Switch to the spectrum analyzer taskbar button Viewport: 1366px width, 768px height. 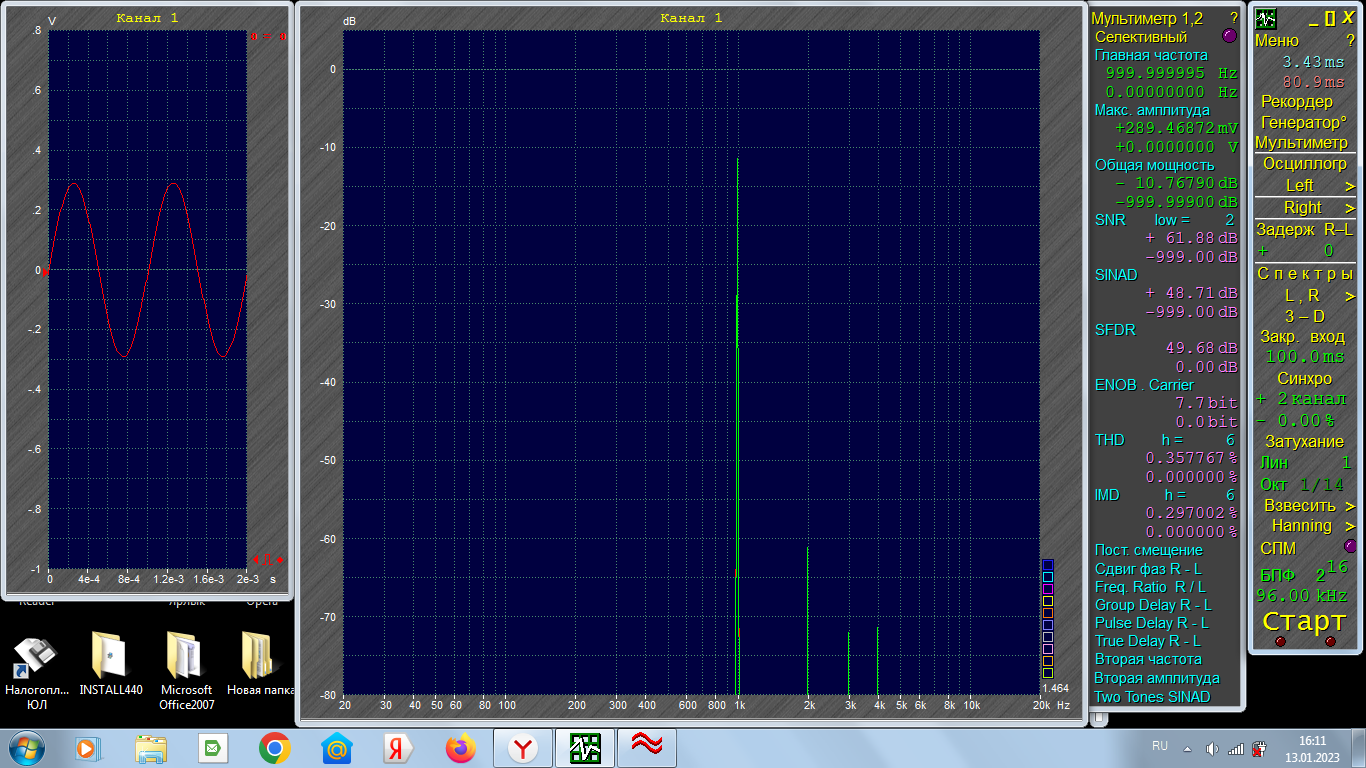click(585, 748)
